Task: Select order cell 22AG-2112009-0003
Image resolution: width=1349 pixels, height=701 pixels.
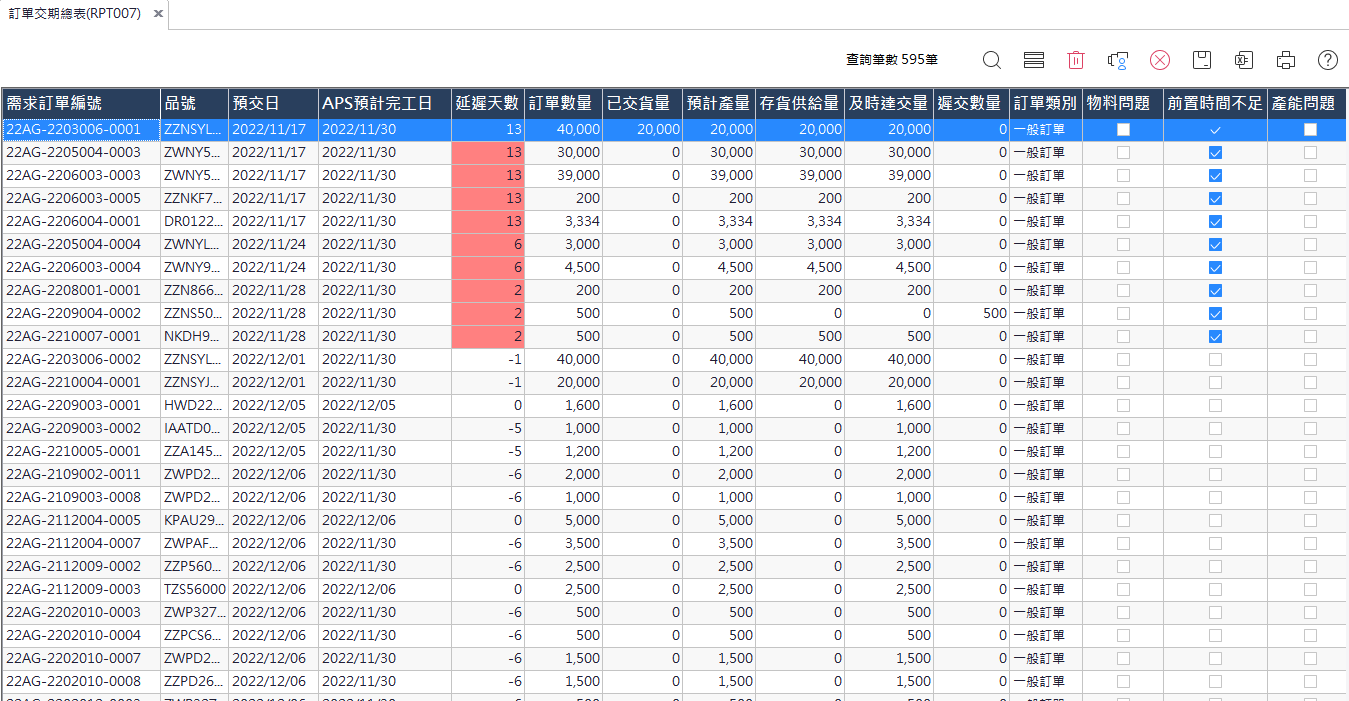Action: [x=81, y=590]
